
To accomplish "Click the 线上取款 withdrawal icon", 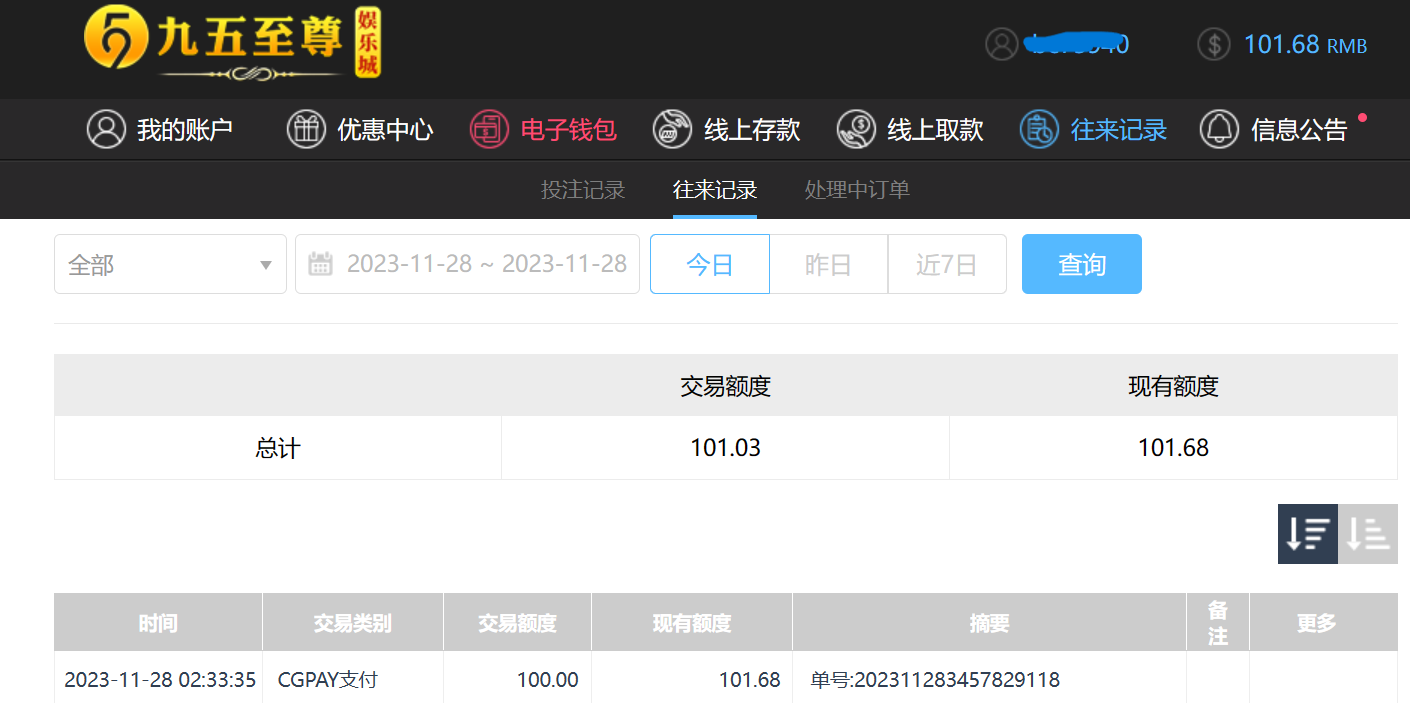I will (856, 129).
